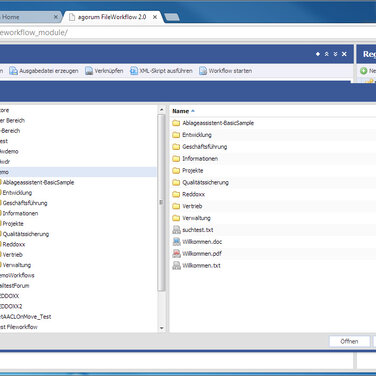Select Test Fileworkflow tree entry

(19, 327)
